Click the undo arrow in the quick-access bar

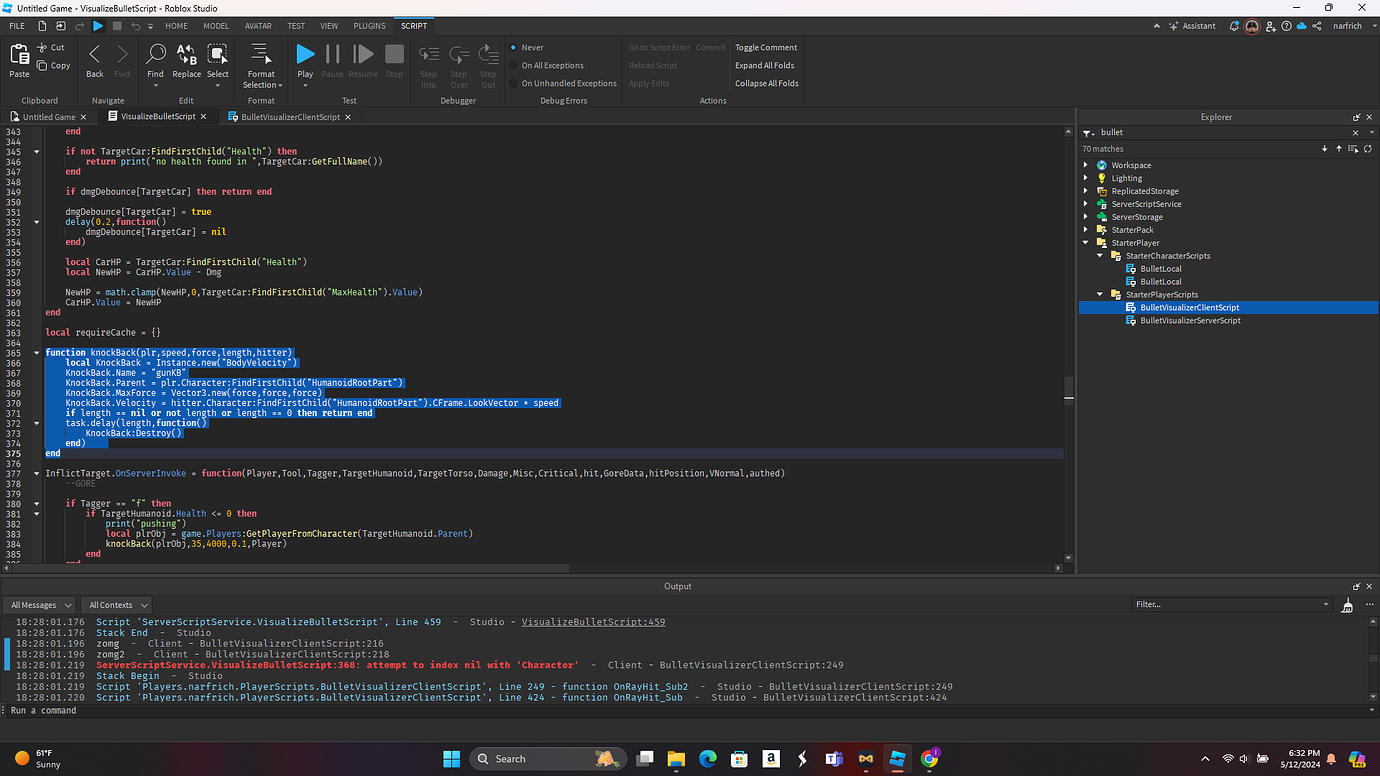pos(135,26)
